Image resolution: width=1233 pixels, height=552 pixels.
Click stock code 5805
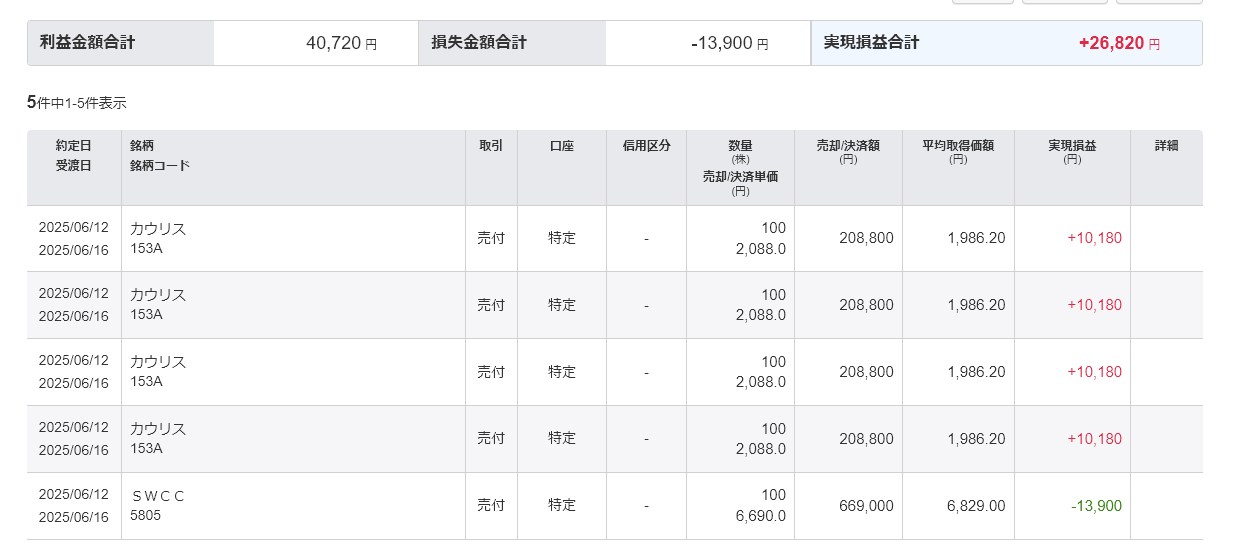pyautogui.click(x=145, y=516)
